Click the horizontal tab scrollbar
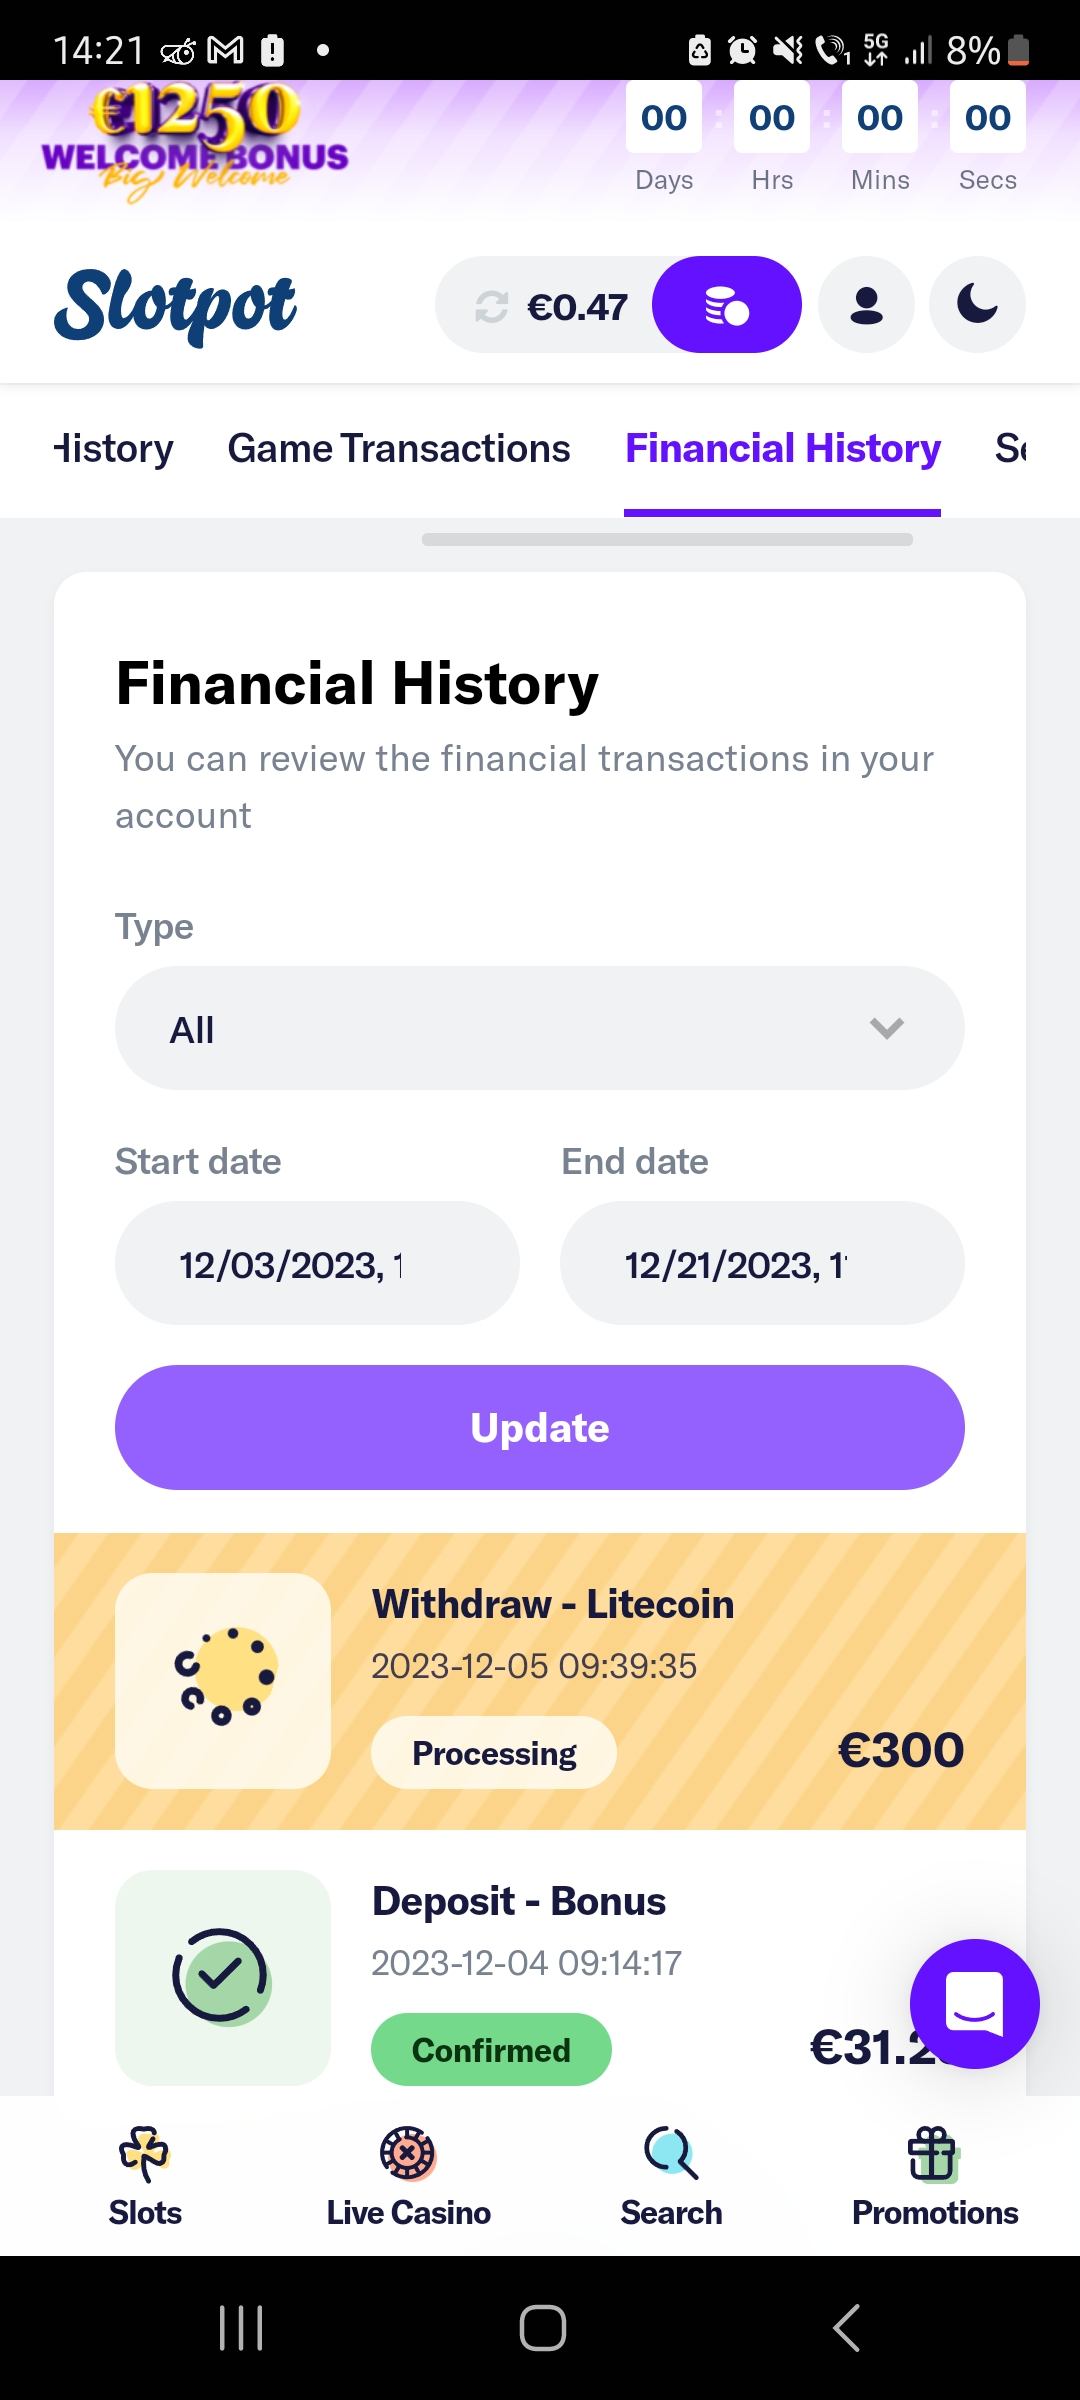1080x2400 pixels. point(667,540)
